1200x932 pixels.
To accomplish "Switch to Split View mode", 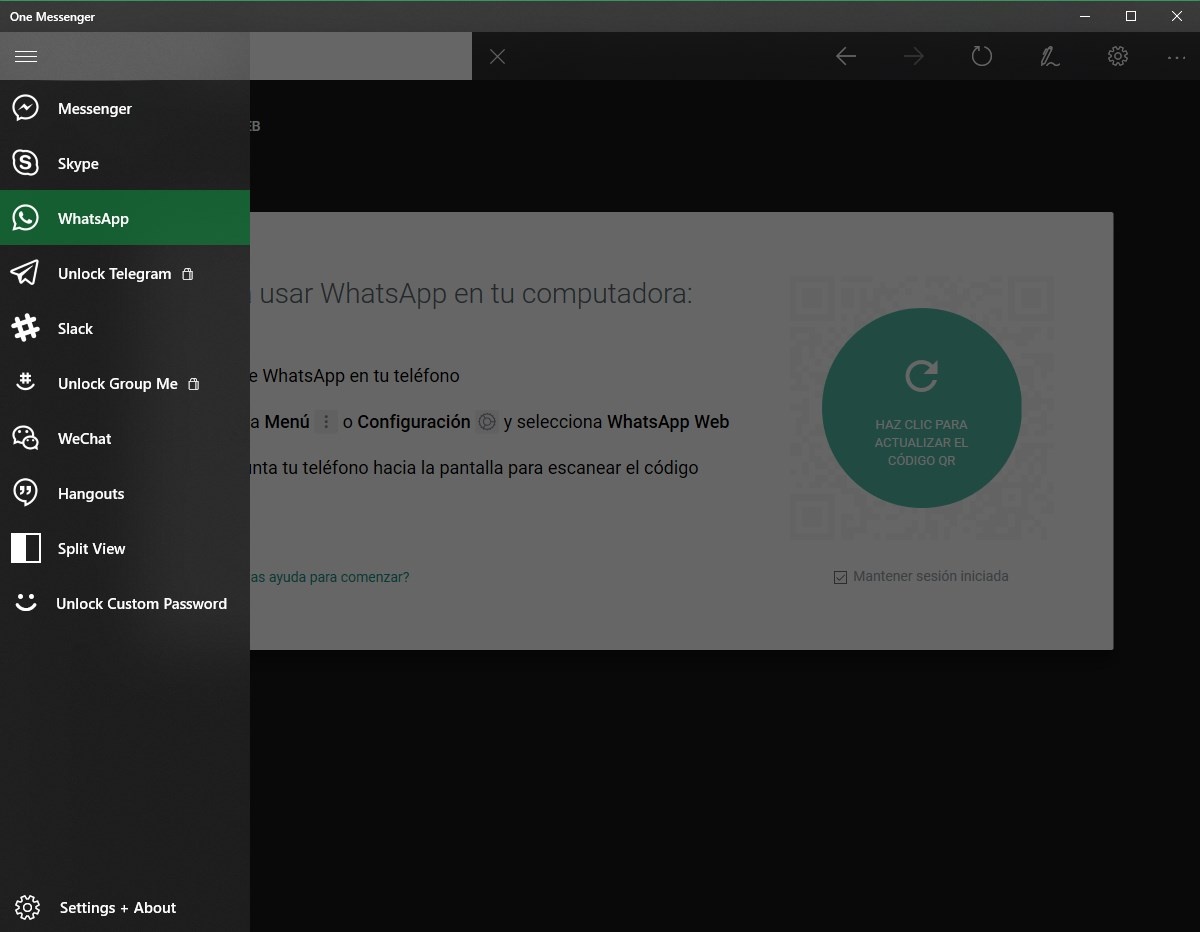I will (125, 548).
